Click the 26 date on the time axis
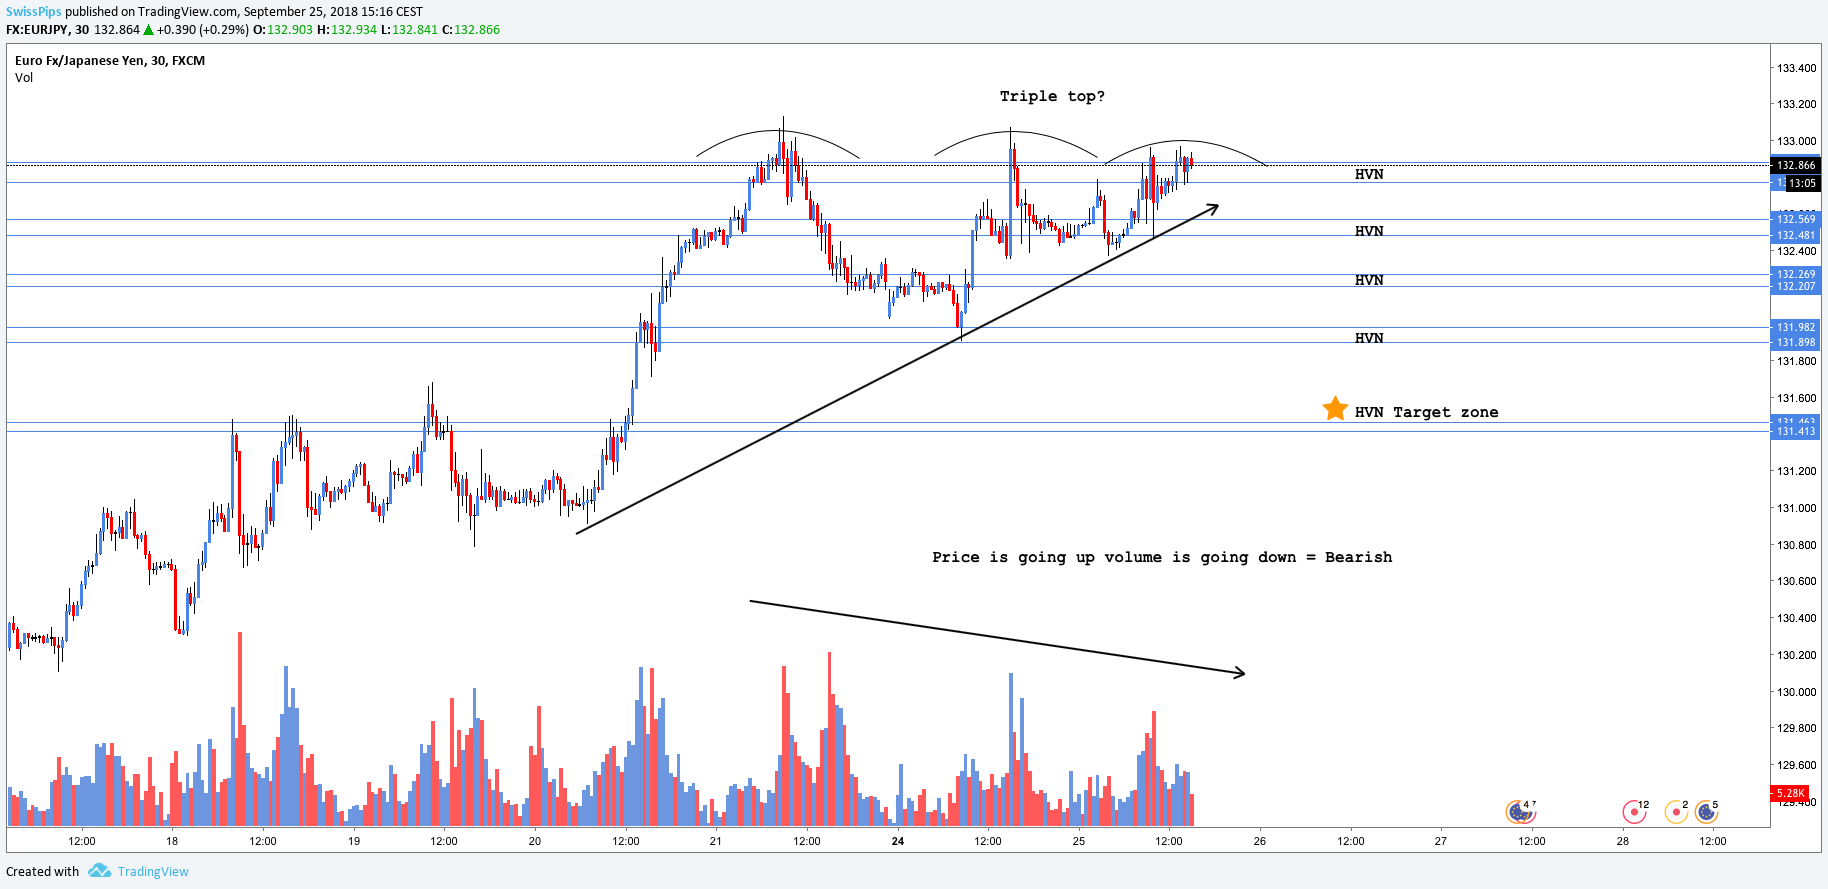Viewport: 1828px width, 889px height. pos(1260,841)
